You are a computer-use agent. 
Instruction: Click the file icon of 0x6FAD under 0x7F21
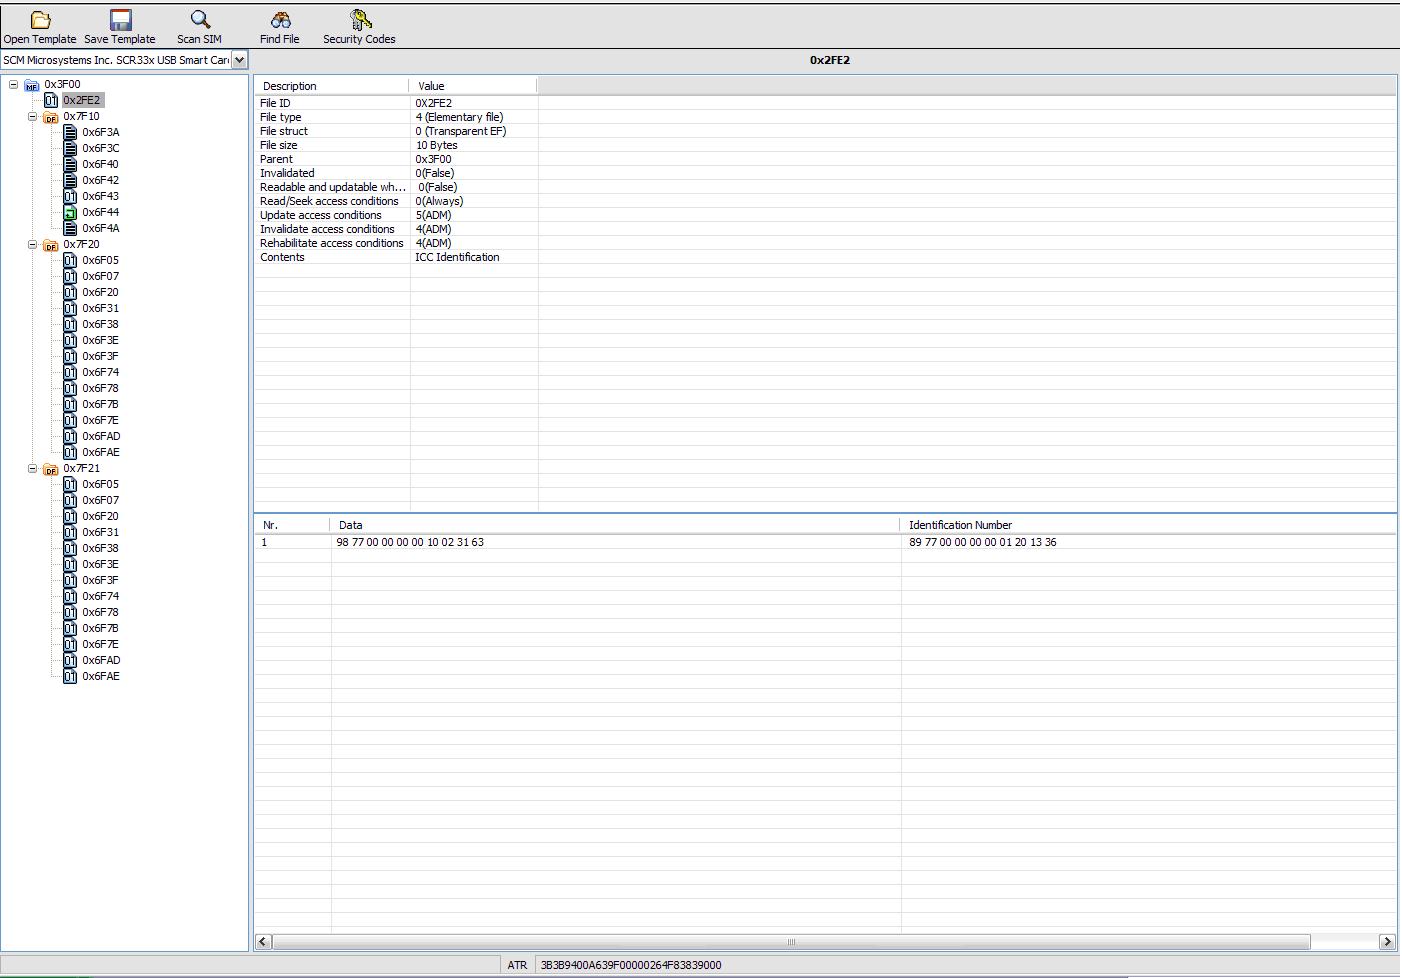[70, 660]
